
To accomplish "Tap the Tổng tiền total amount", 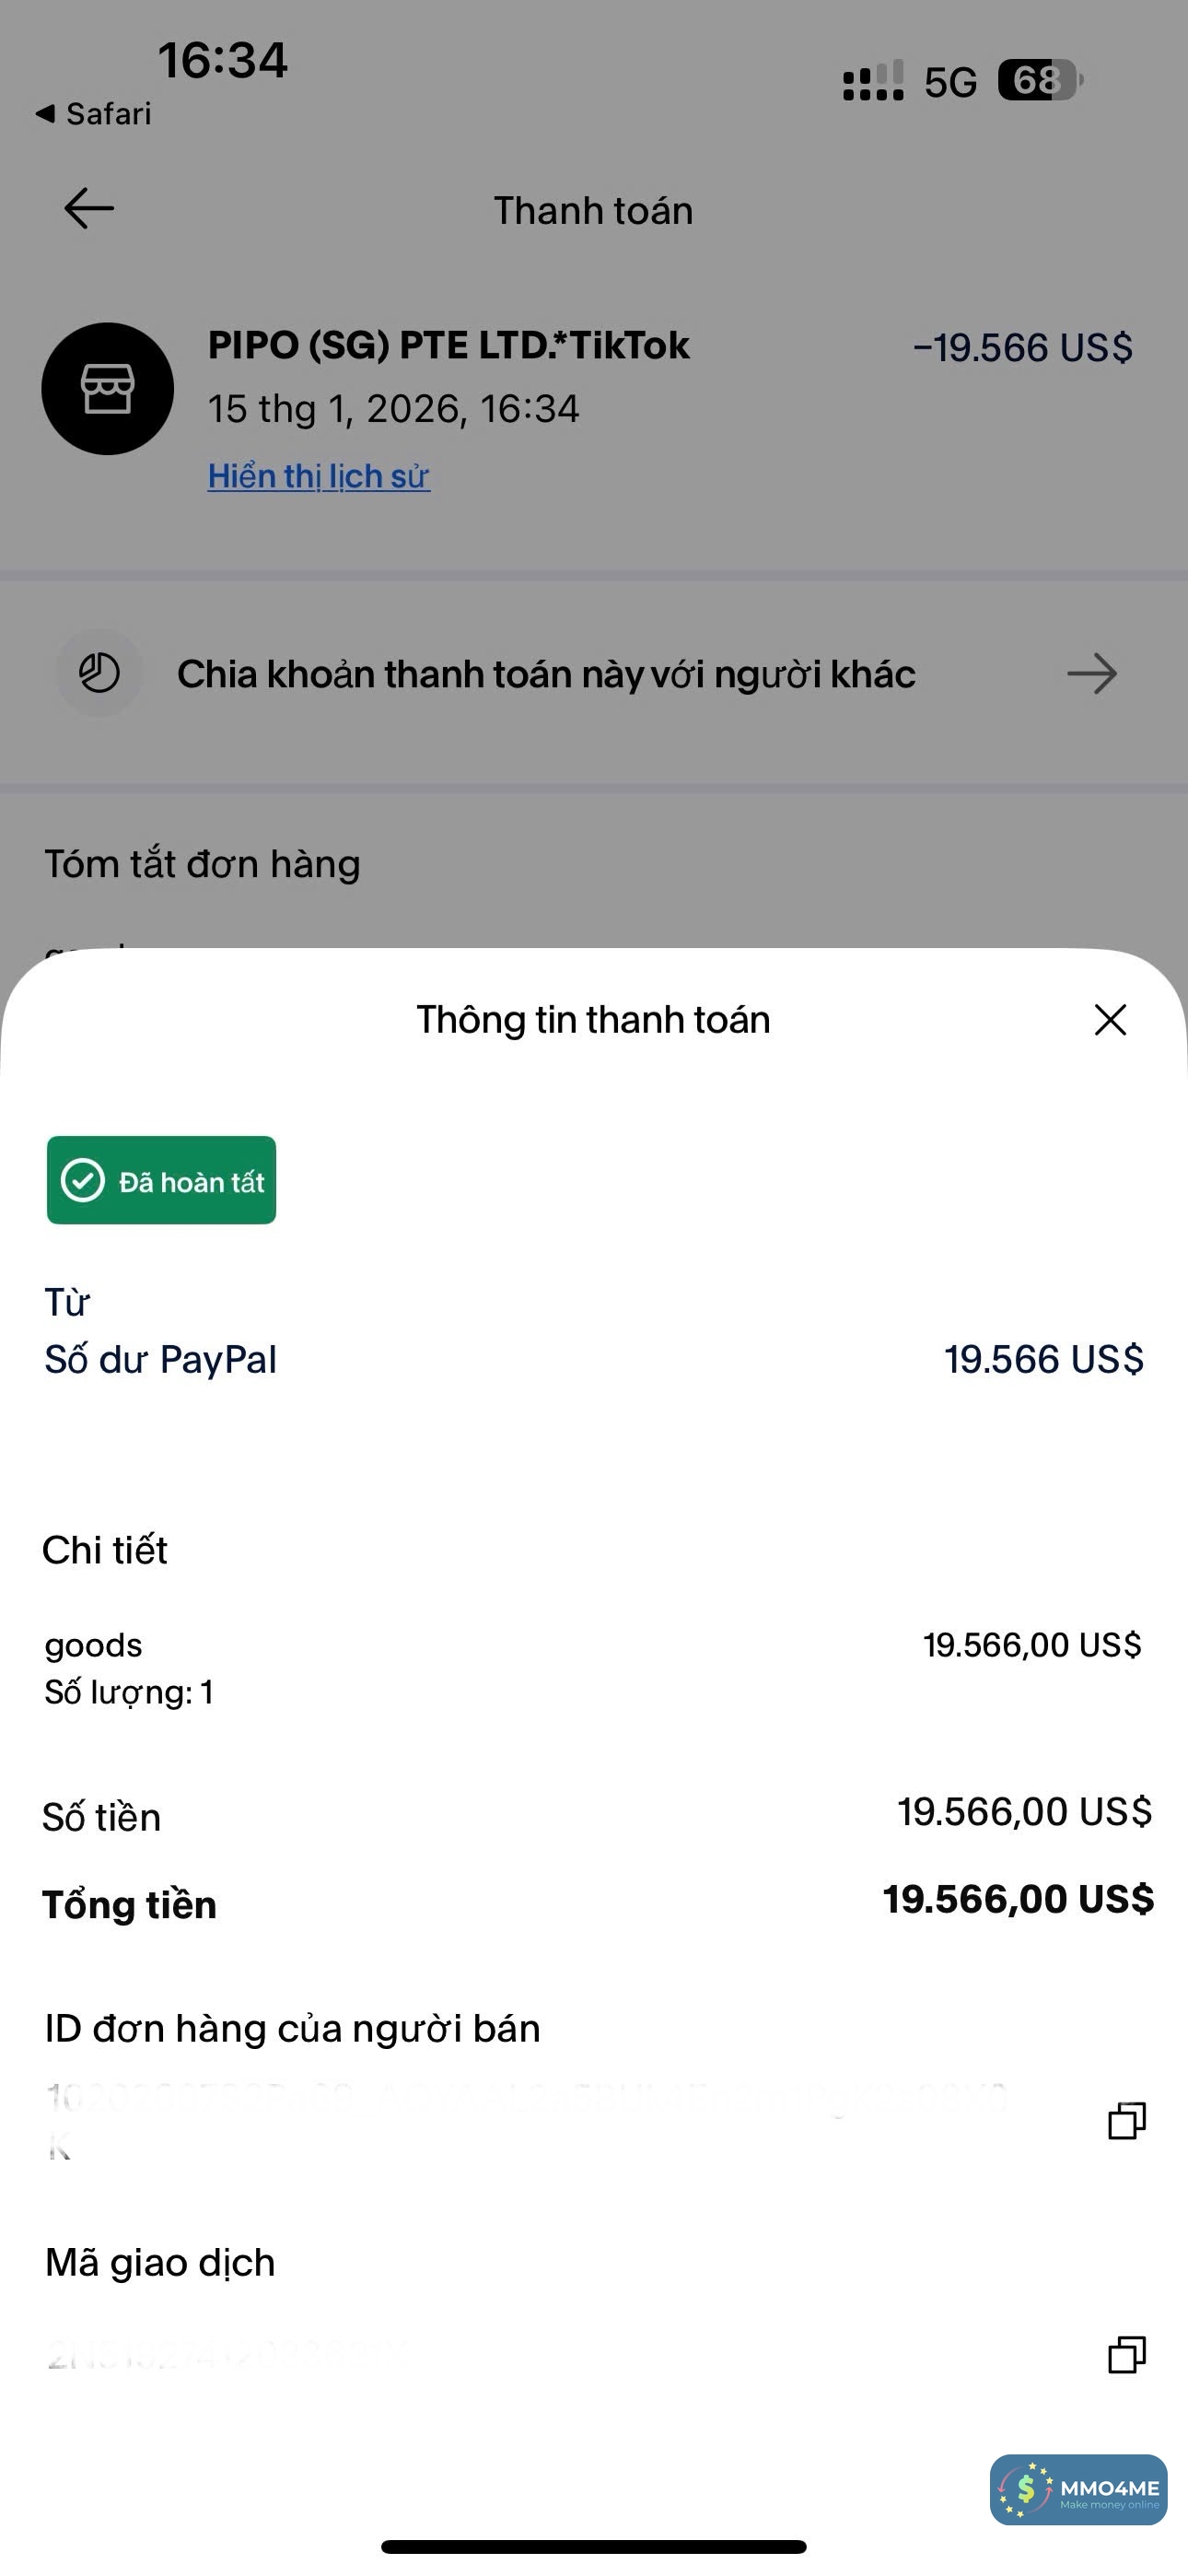I will point(1018,1899).
